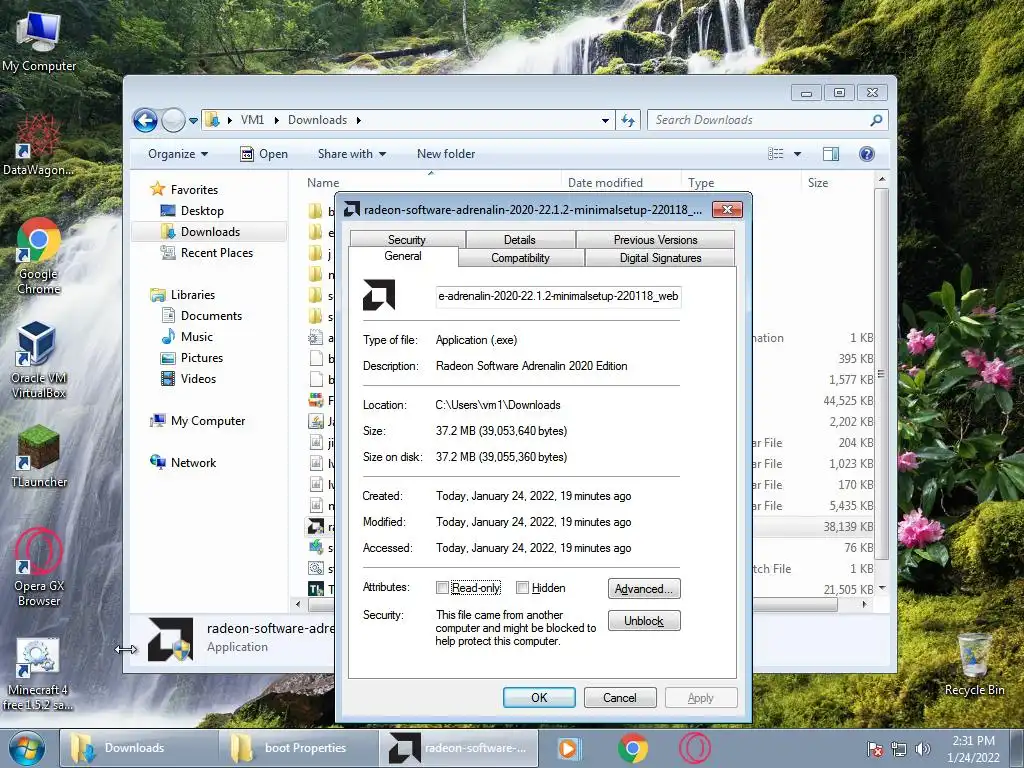The height and width of the screenshot is (768, 1024).
Task: Click the file name text field
Action: 558,296
